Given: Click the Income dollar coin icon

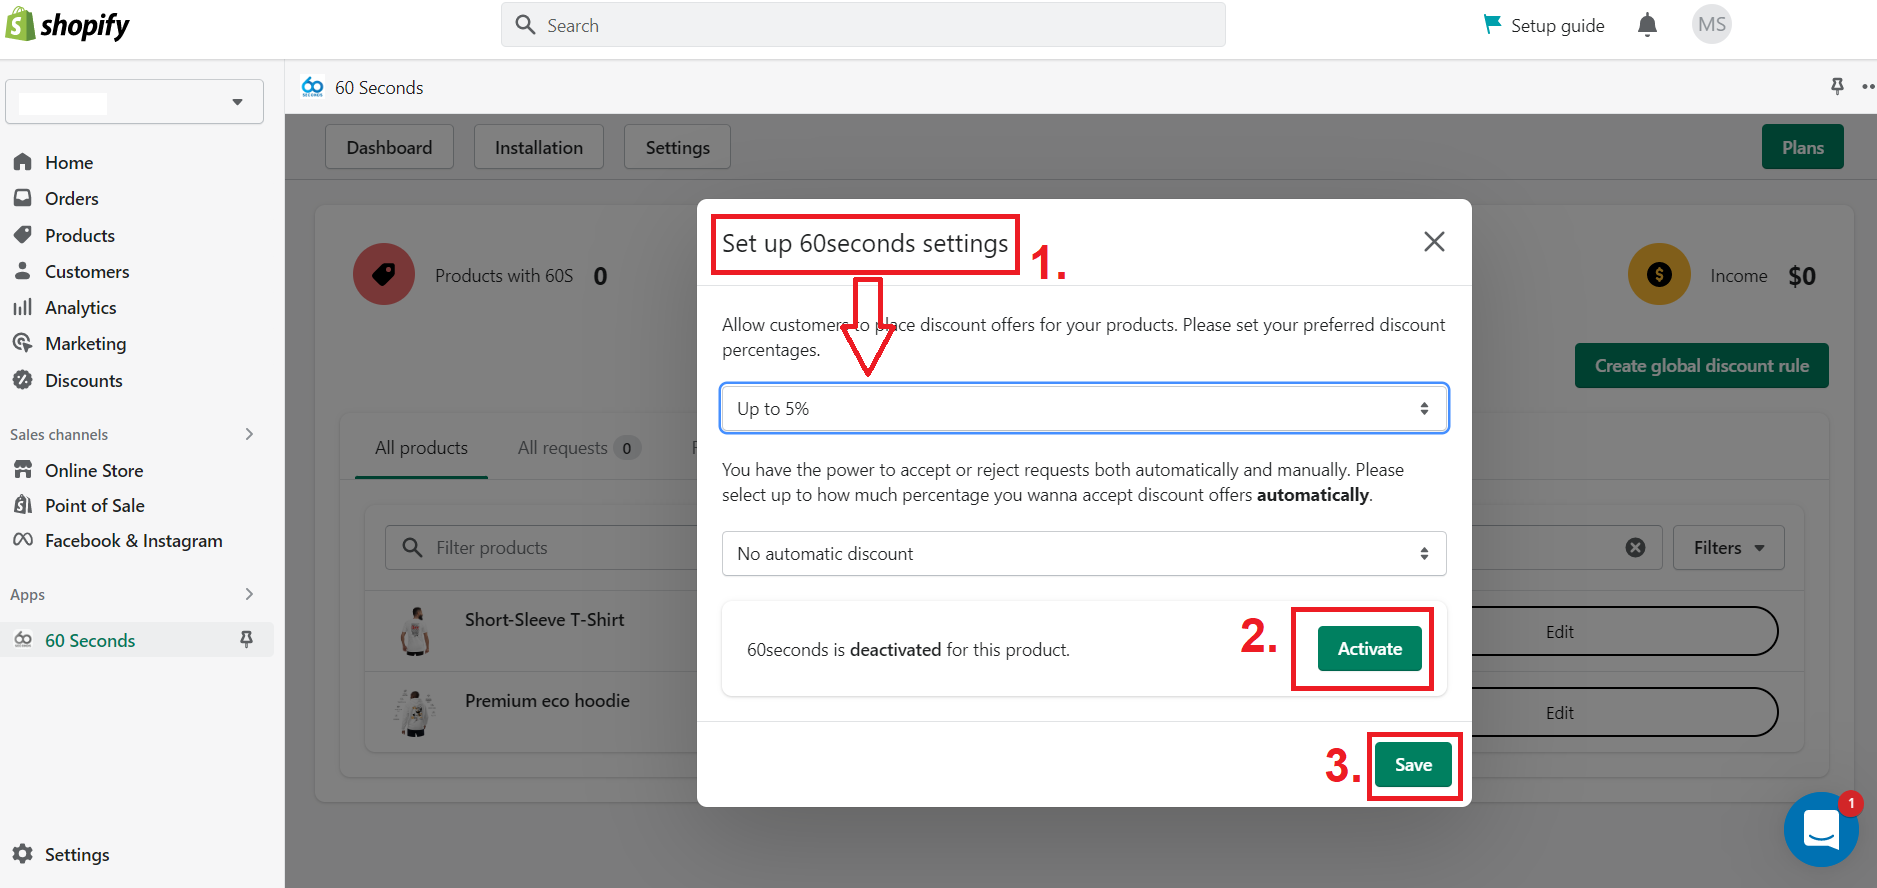Looking at the screenshot, I should pyautogui.click(x=1659, y=274).
